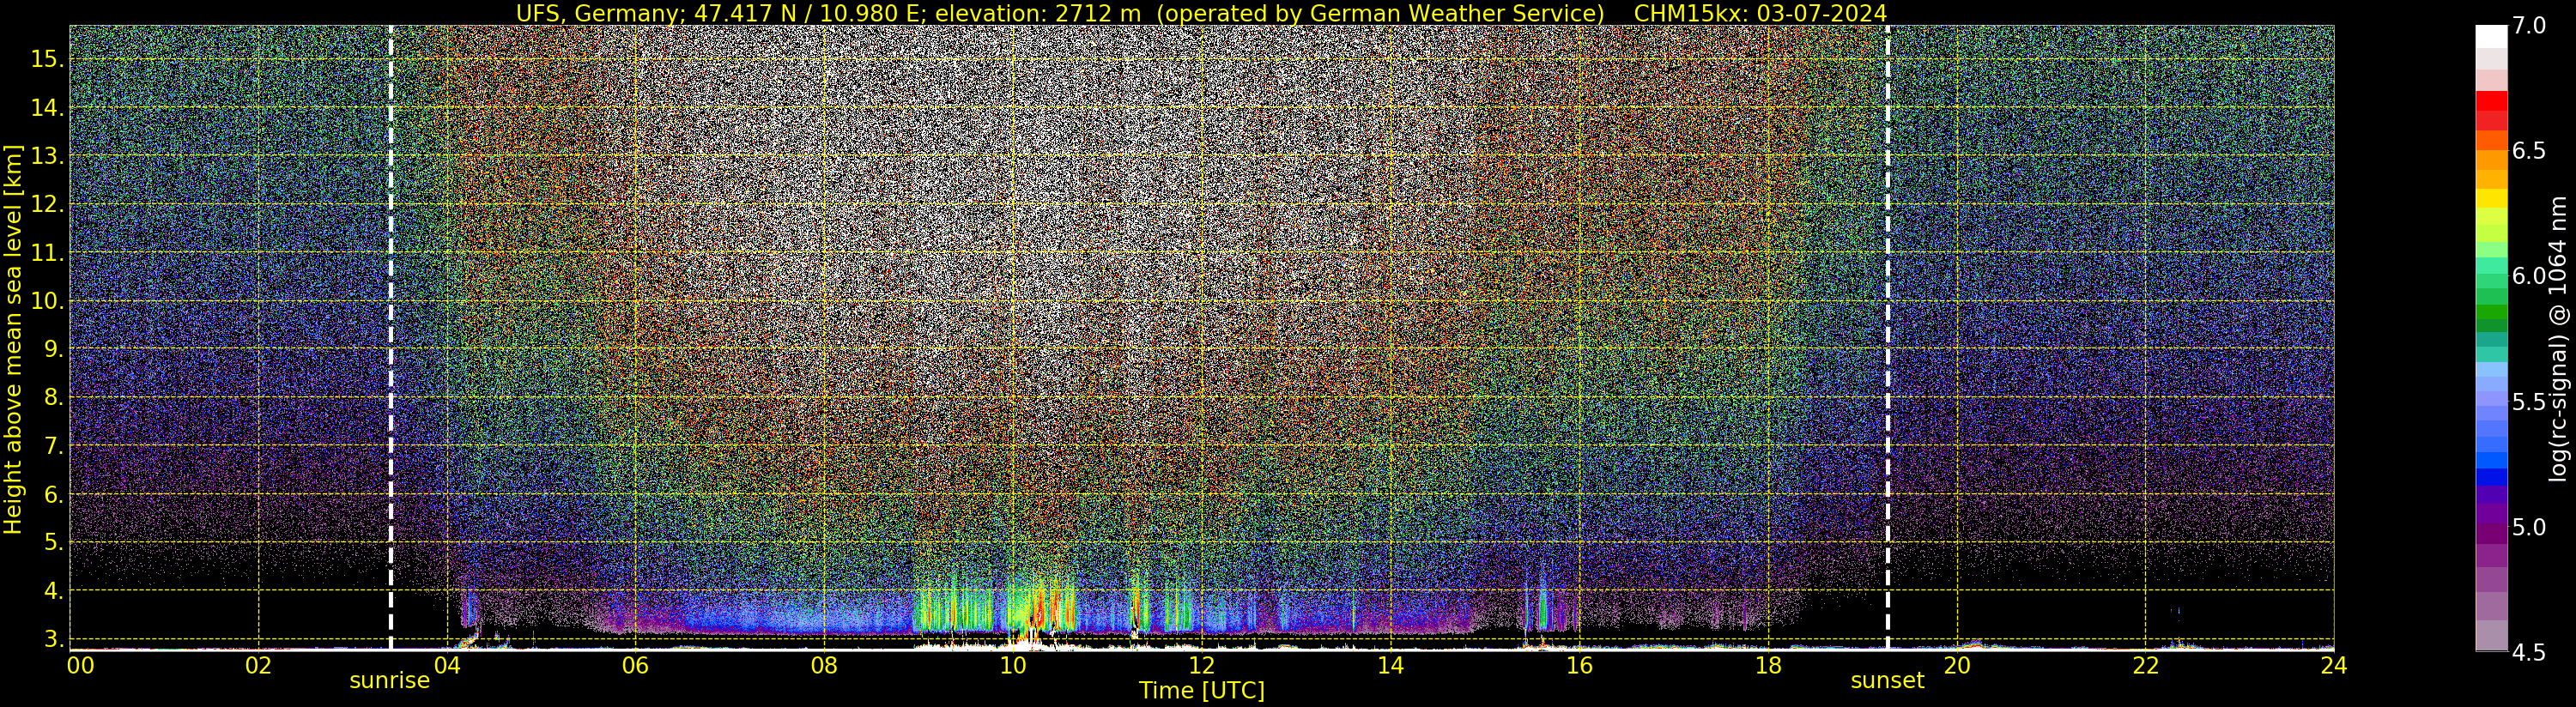Click the white dashed sunset marker line
Screen dimensions: 2576x707
coord(1887,338)
